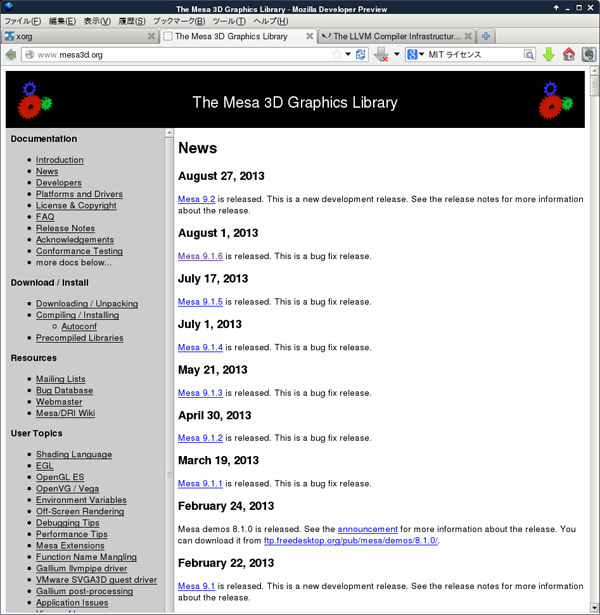
Task: Click the download-blocked arrow toolbar icon
Action: [381, 55]
